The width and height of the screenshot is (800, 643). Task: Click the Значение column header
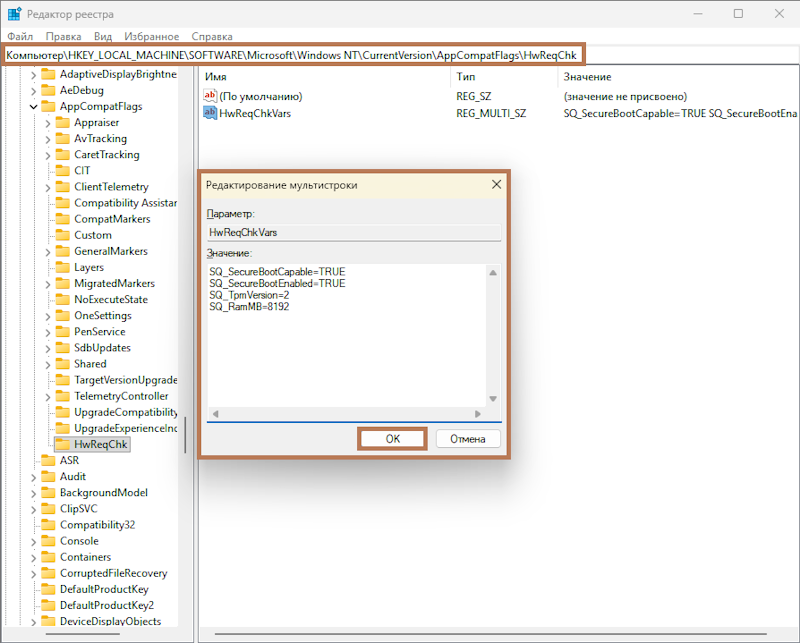point(587,77)
